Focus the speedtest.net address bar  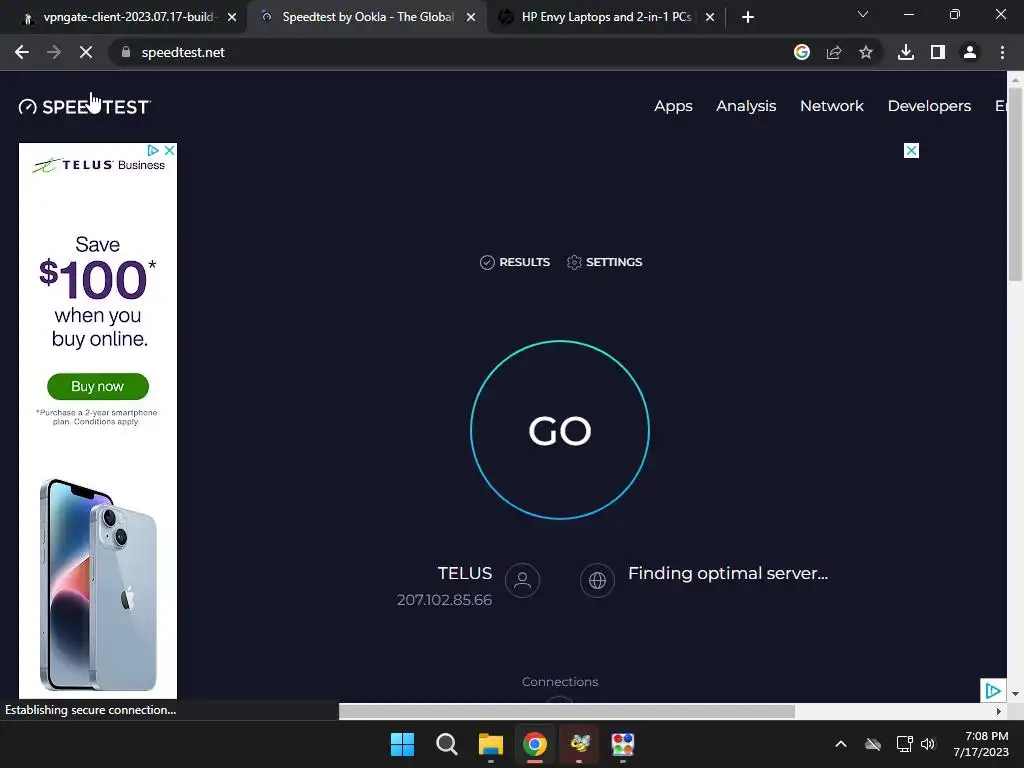(451, 52)
